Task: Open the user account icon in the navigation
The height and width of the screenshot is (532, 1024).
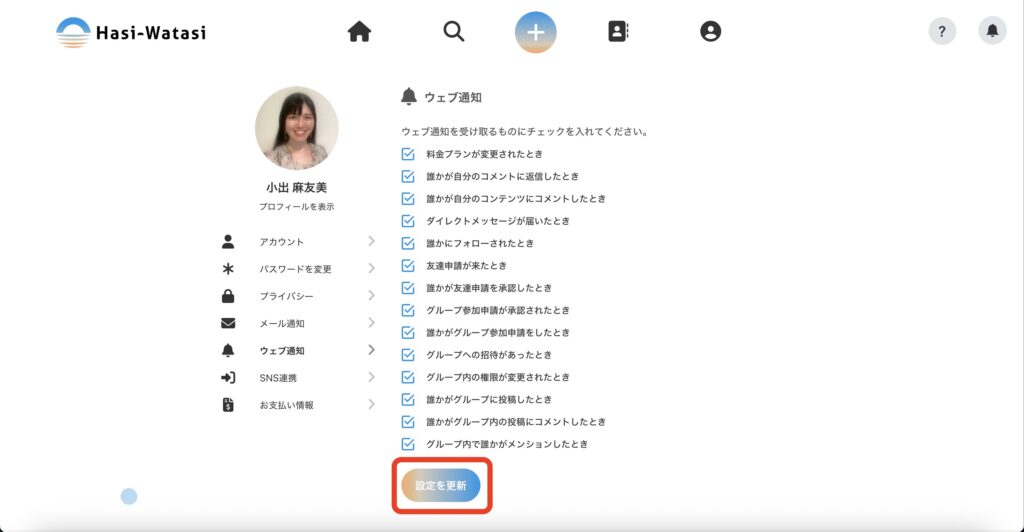Action: point(710,32)
